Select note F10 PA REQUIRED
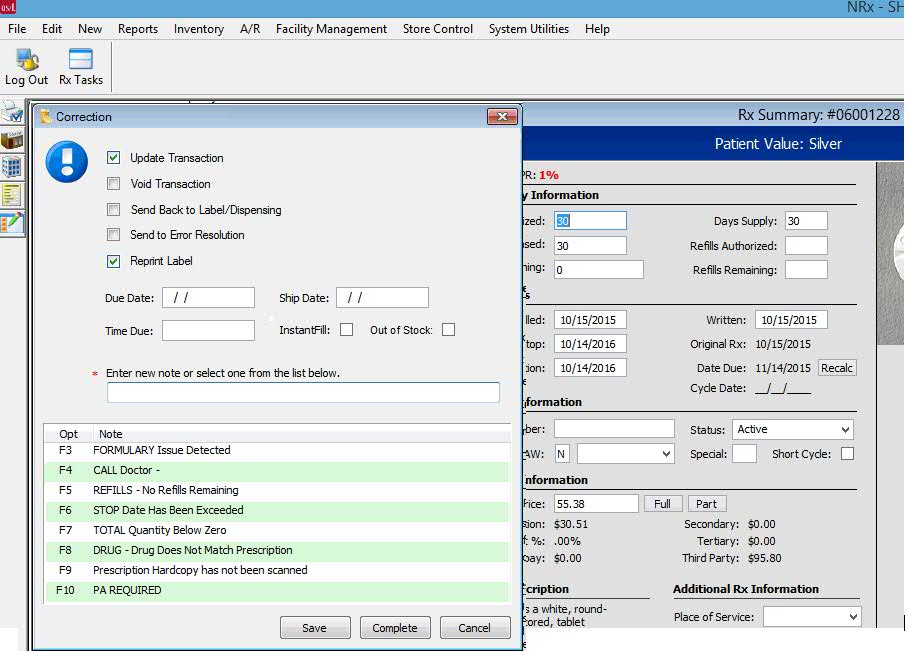The height and width of the screenshot is (652, 909). [277, 591]
